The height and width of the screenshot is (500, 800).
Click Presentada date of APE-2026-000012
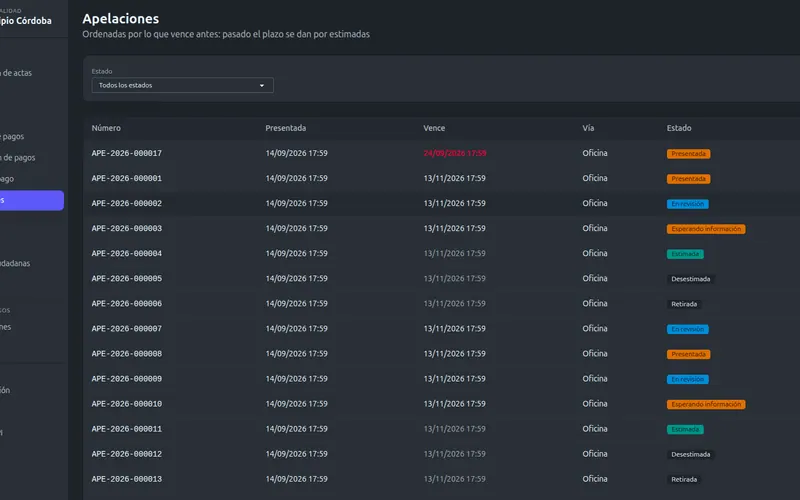(296, 454)
